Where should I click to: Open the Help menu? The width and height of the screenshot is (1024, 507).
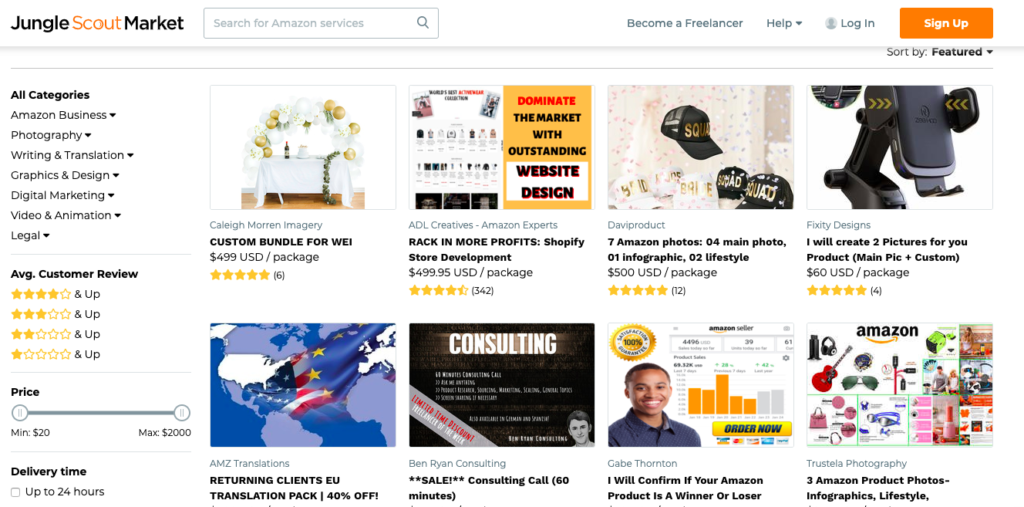(784, 24)
